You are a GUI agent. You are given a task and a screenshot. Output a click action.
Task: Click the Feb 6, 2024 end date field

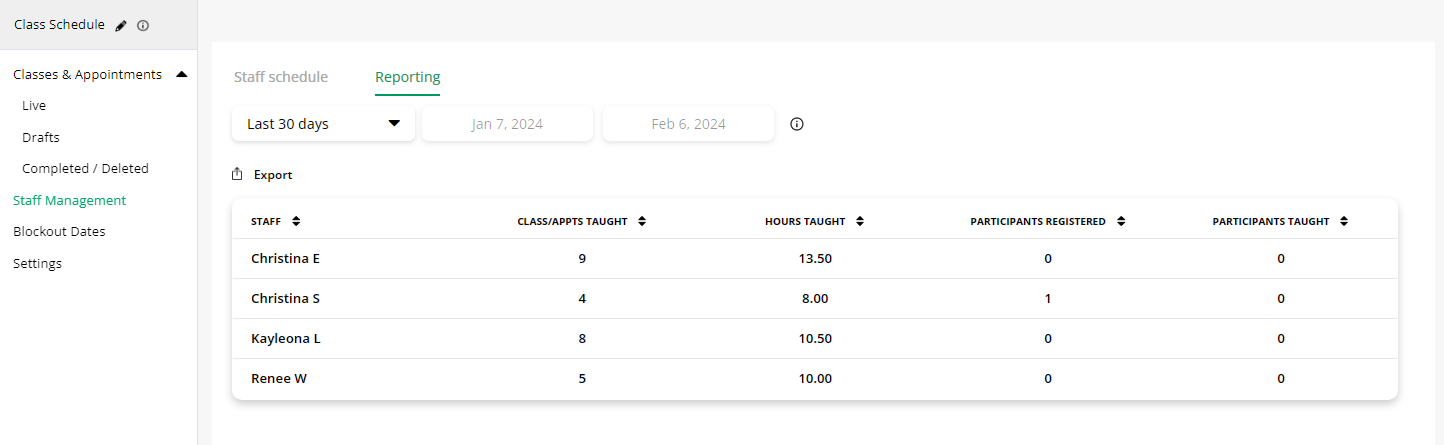(x=688, y=124)
